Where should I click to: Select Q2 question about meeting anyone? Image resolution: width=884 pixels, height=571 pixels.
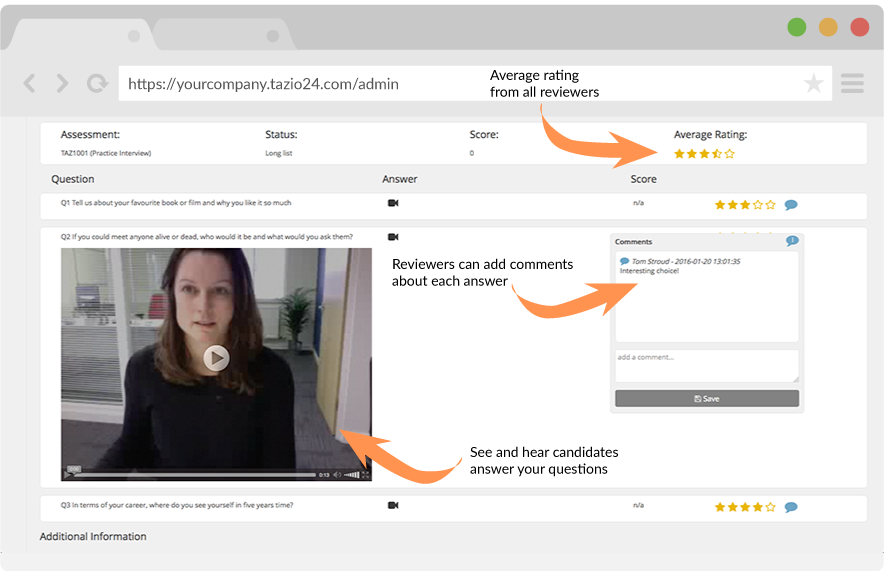207,237
